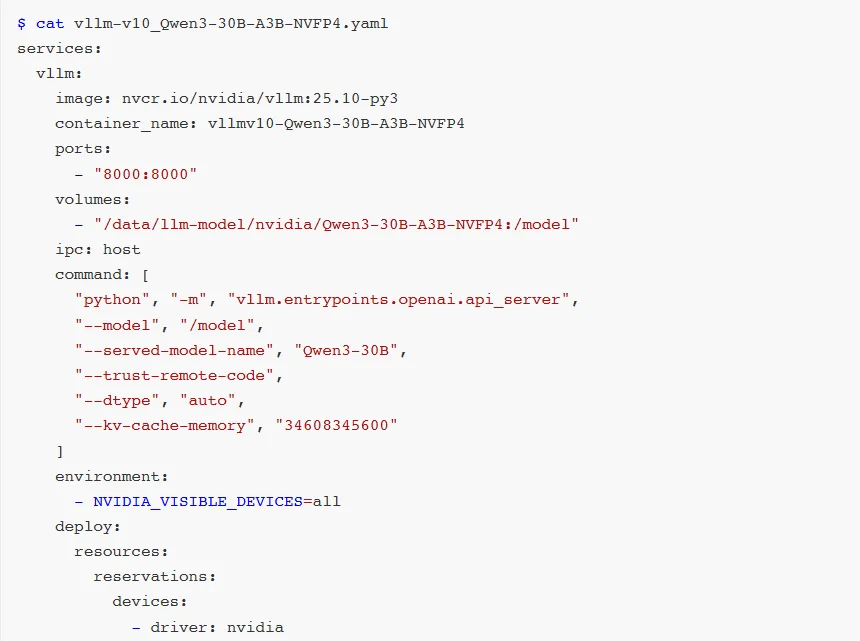
Task: Click the "34608345600" cache memory value
Action: (x=337, y=425)
